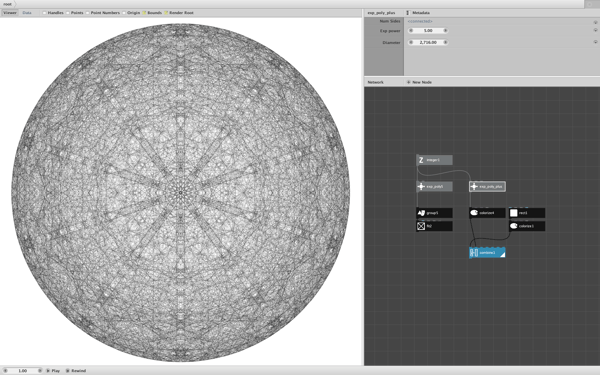The height and width of the screenshot is (375, 600).
Task: Click the Network panel label
Action: (375, 82)
